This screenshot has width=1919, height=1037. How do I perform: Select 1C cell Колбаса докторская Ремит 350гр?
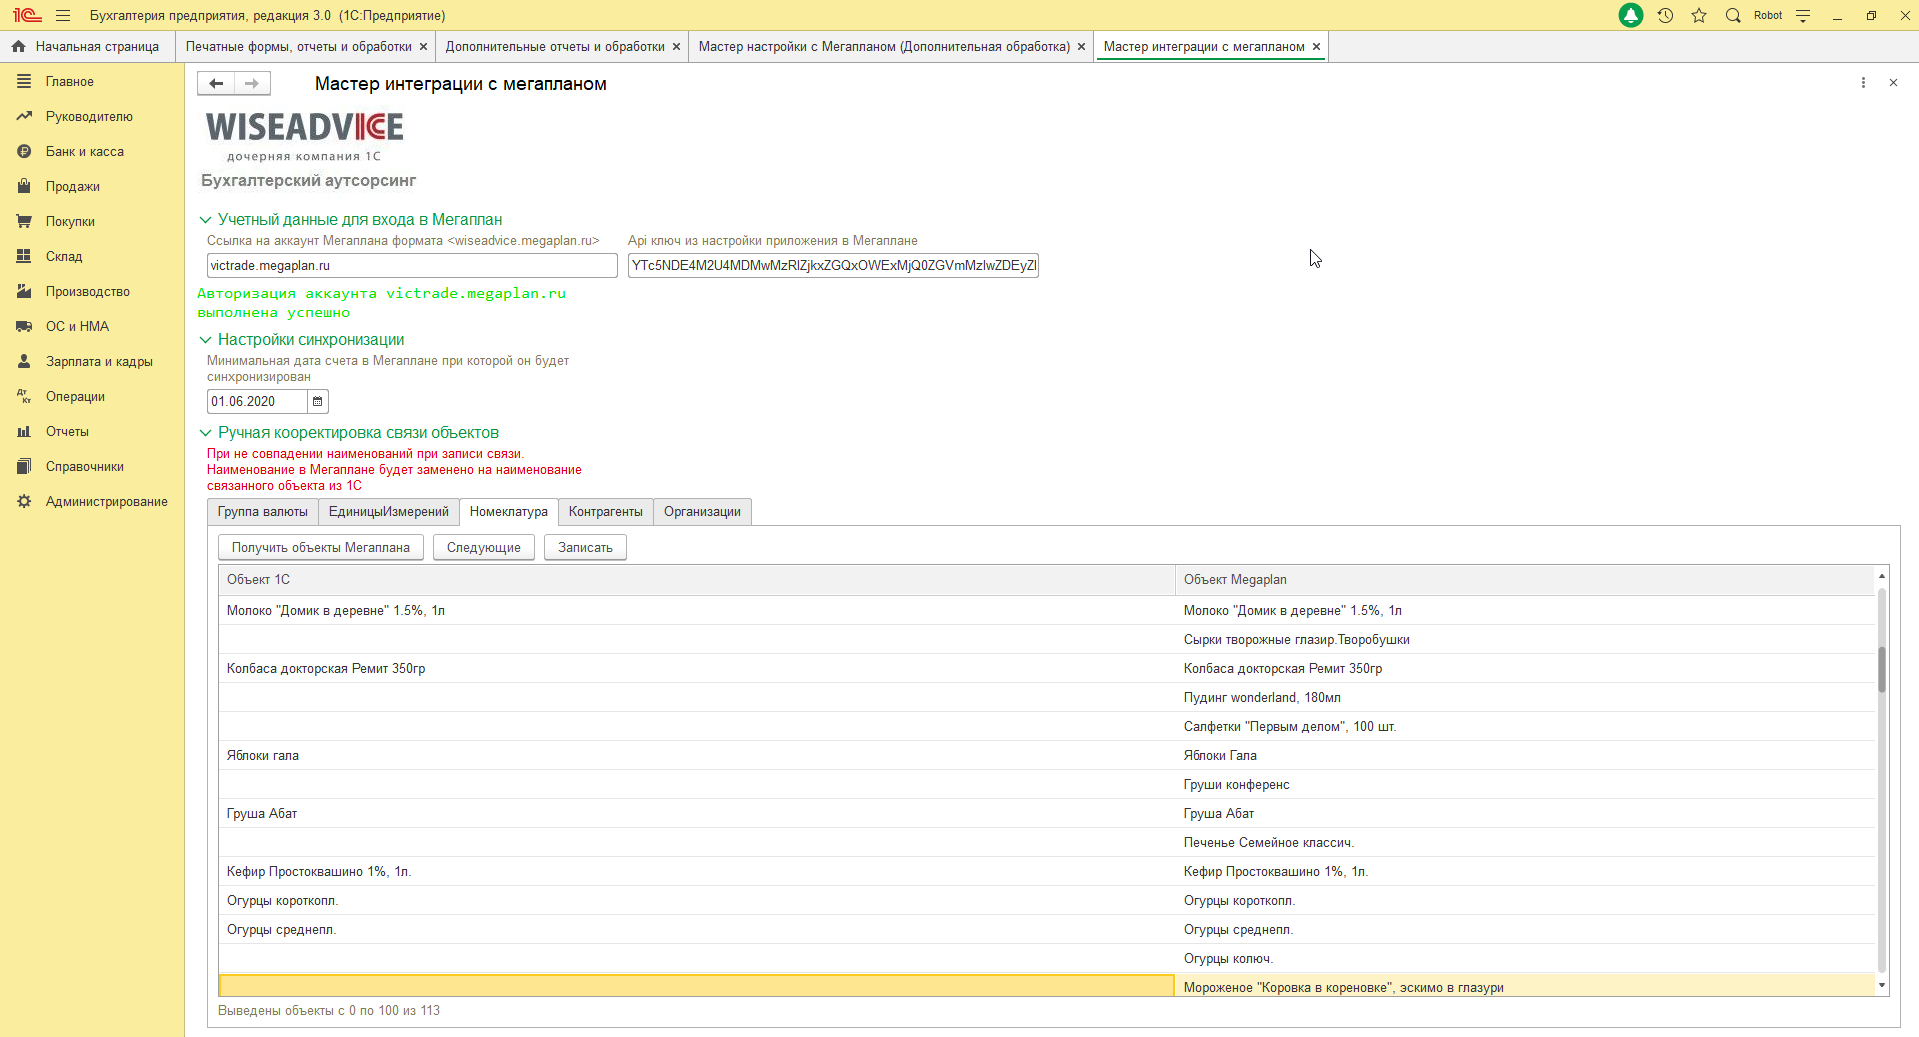[697, 668]
